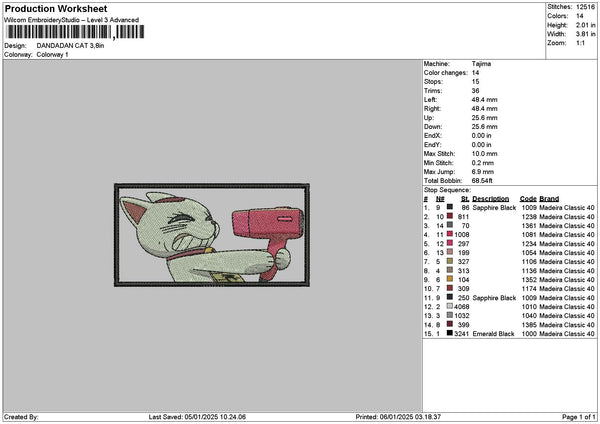Image resolution: width=600 pixels, height=424 pixels.
Task: Select the Emerald Black description text
Action: (493, 334)
